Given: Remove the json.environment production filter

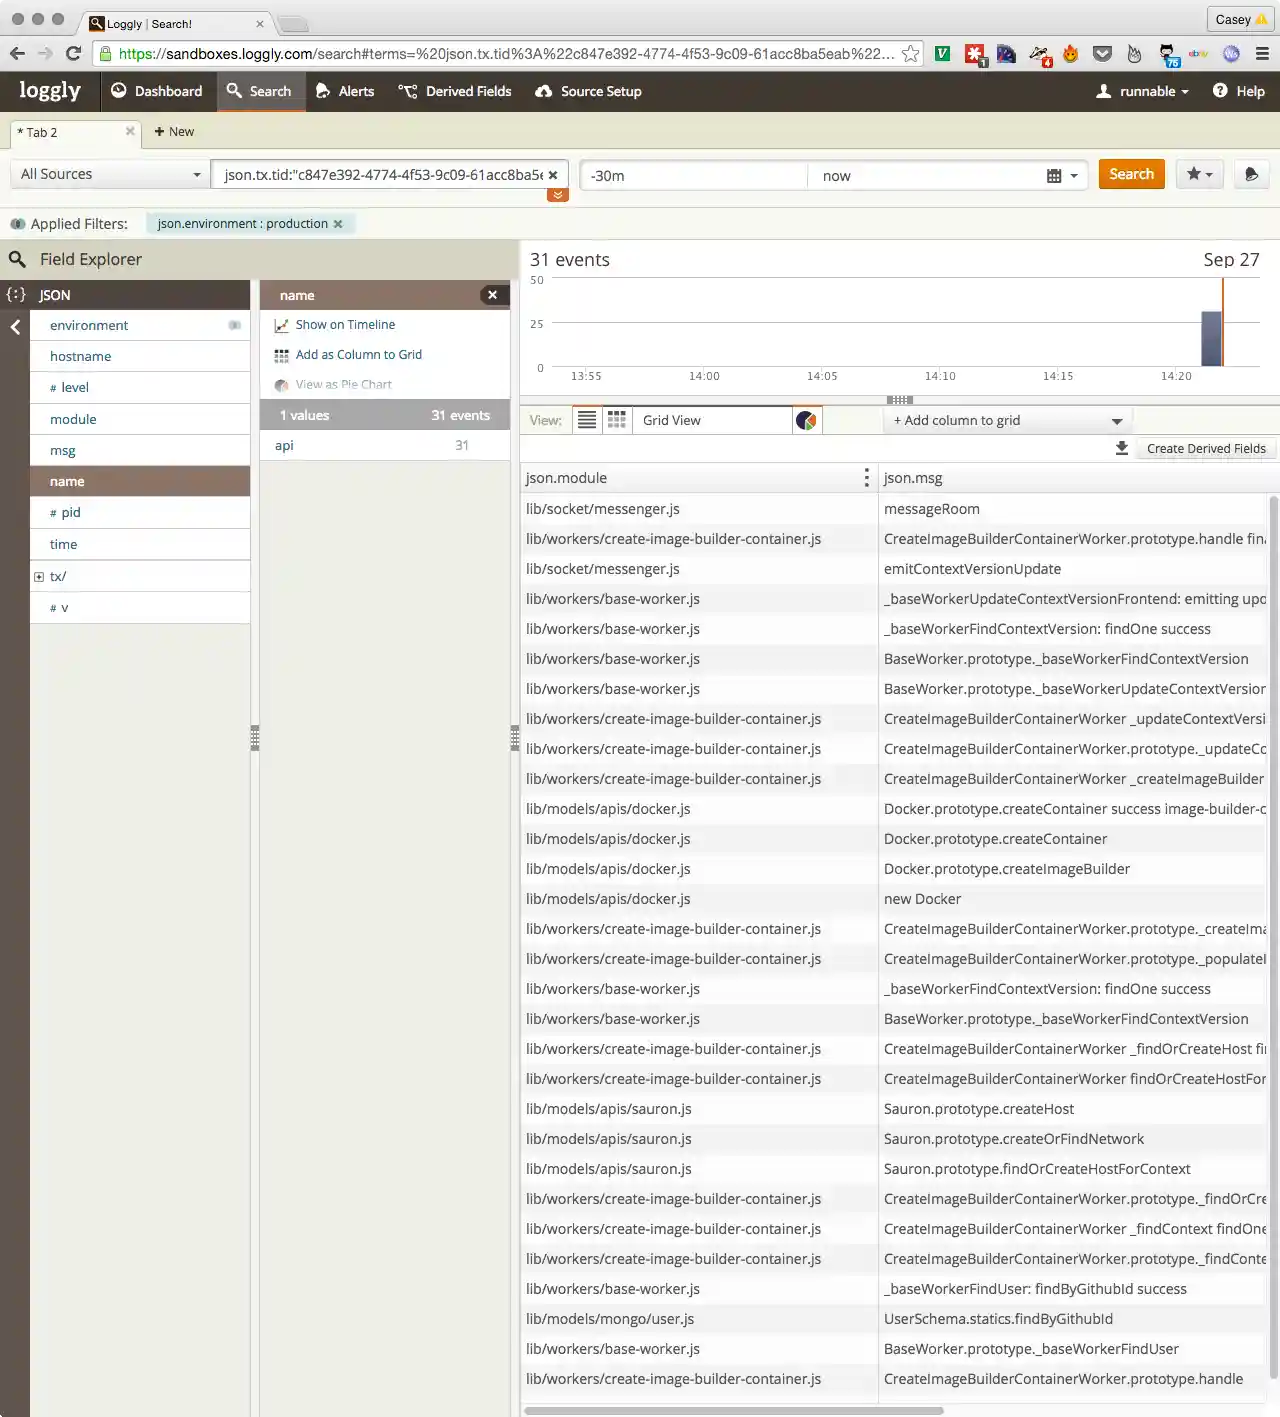Looking at the screenshot, I should 338,224.
